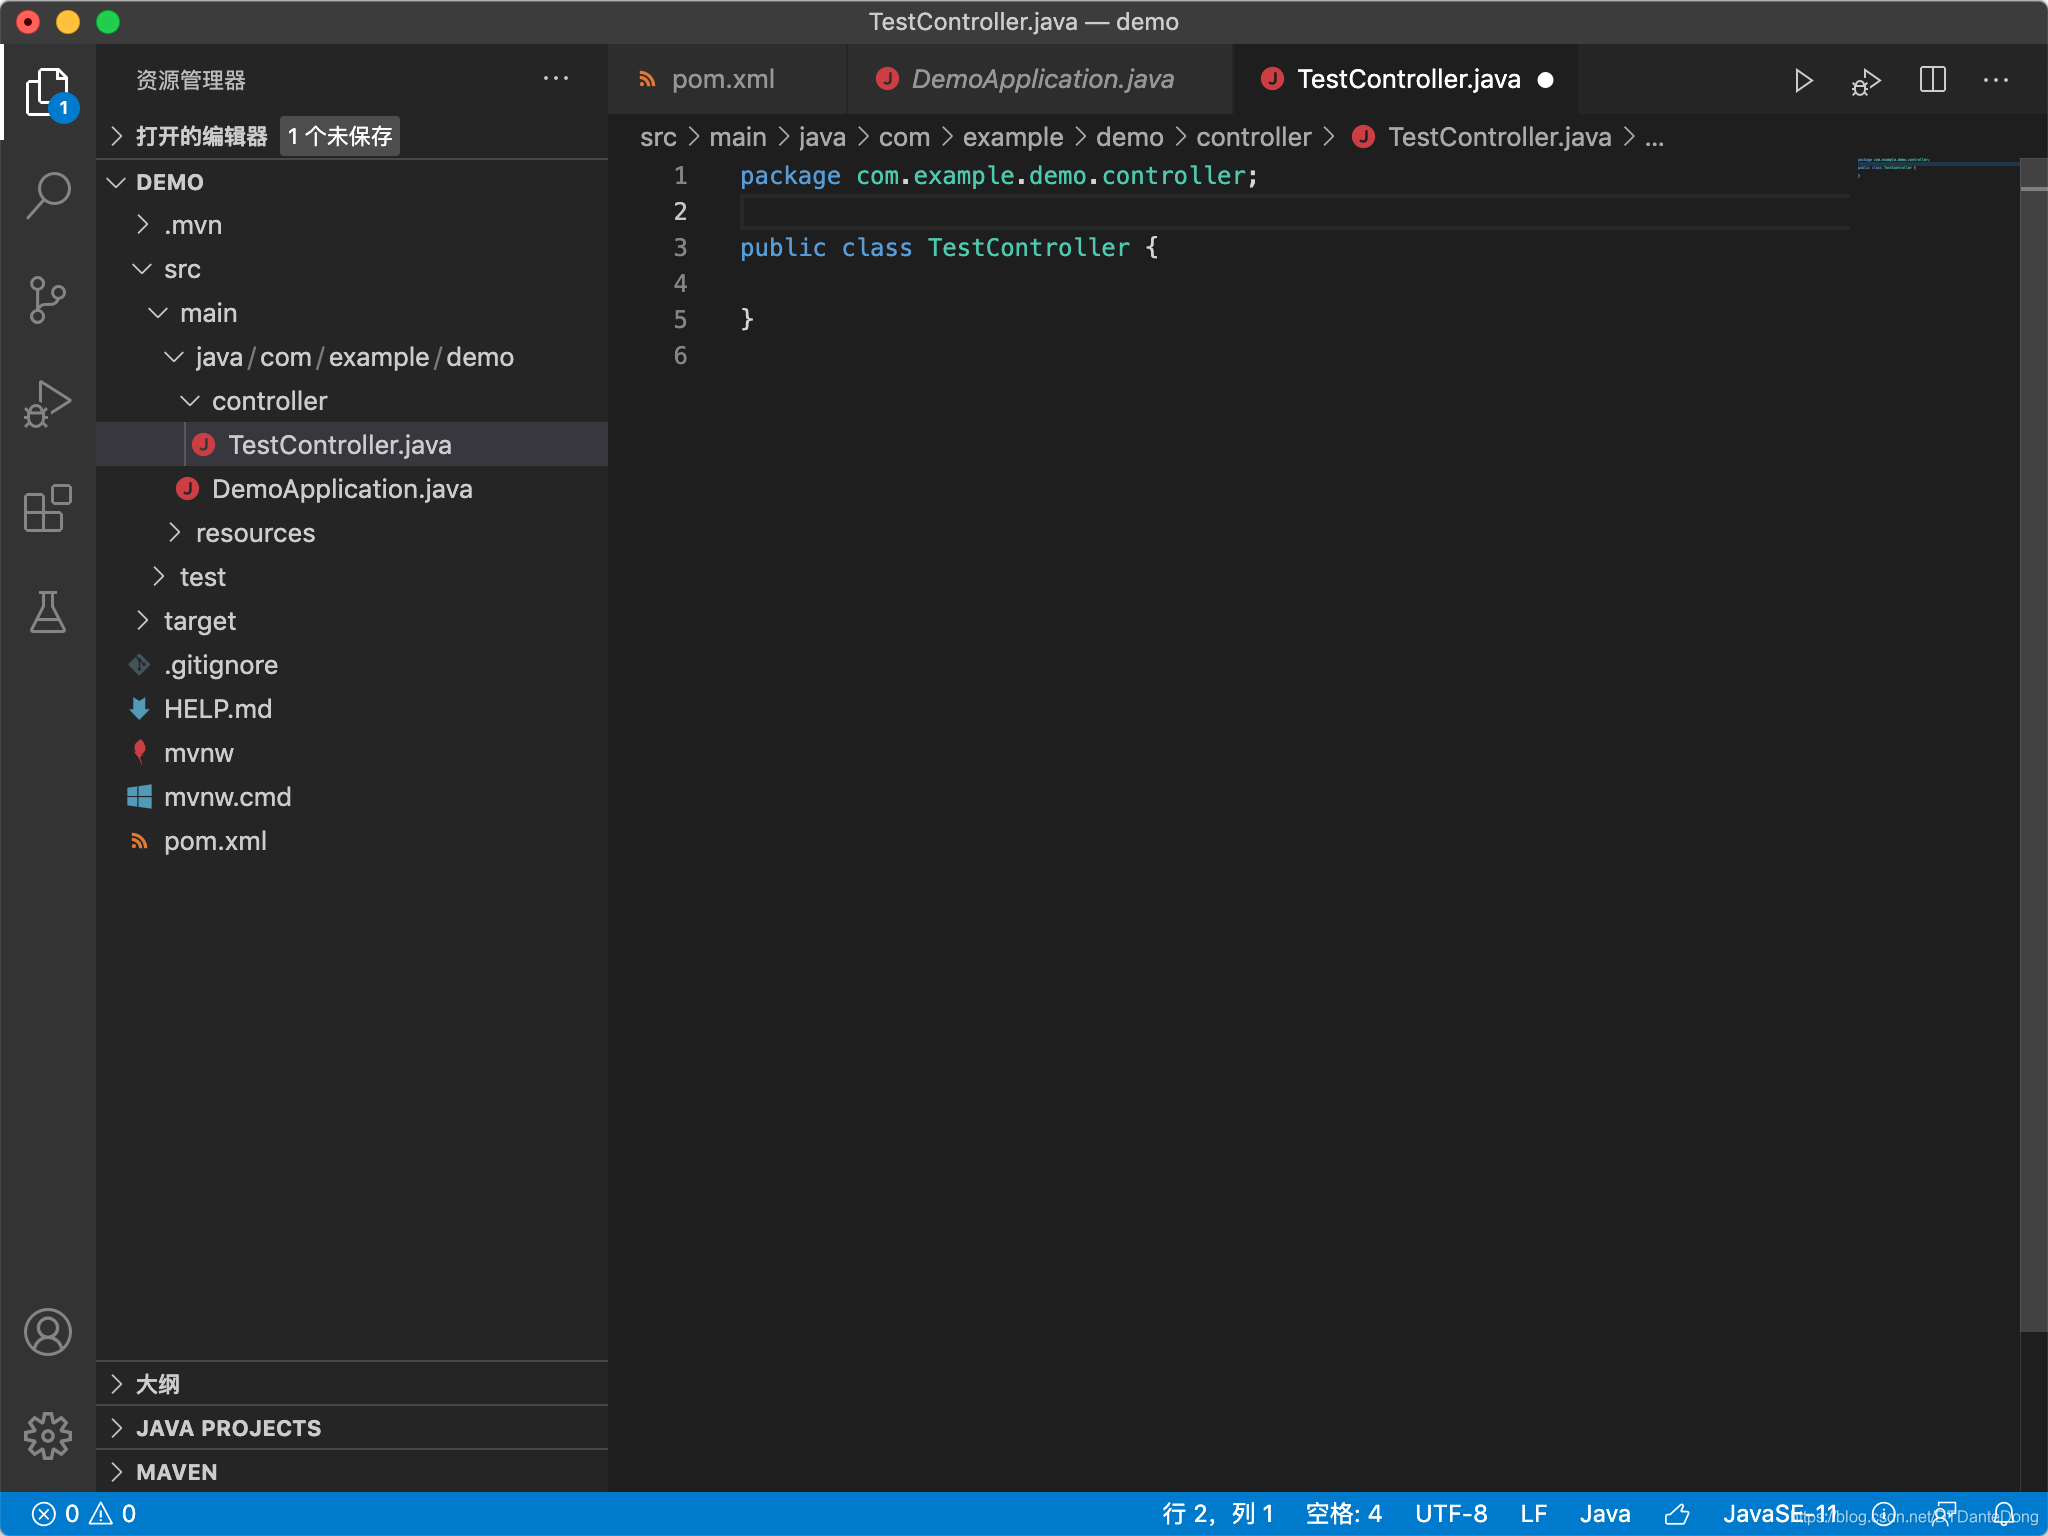Switch to the DemoApplication.java tab
The width and height of the screenshot is (2048, 1536).
(x=1040, y=79)
